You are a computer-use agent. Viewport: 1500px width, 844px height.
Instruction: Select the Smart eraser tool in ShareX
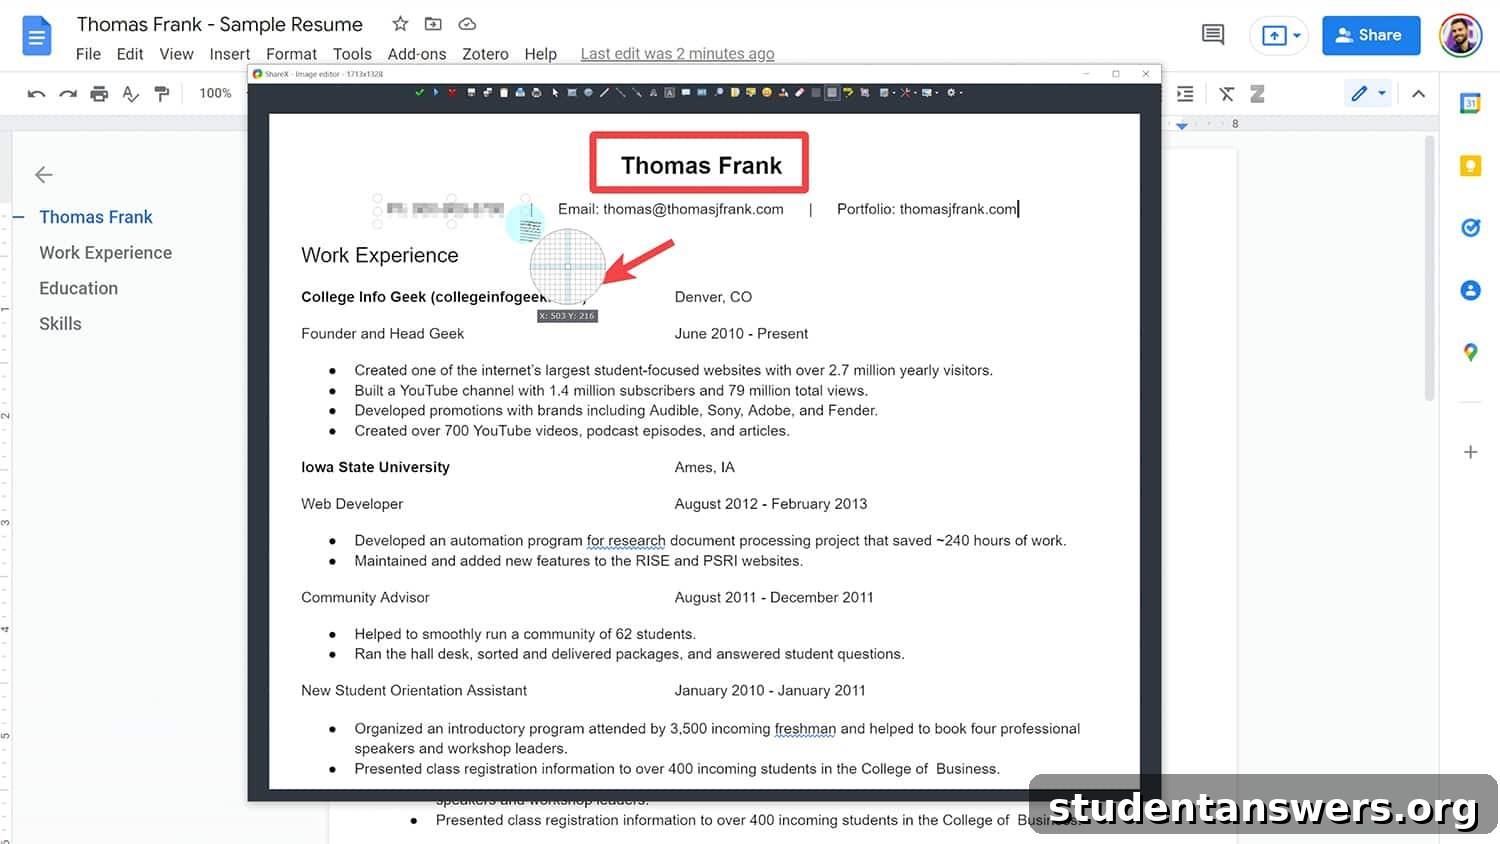800,92
